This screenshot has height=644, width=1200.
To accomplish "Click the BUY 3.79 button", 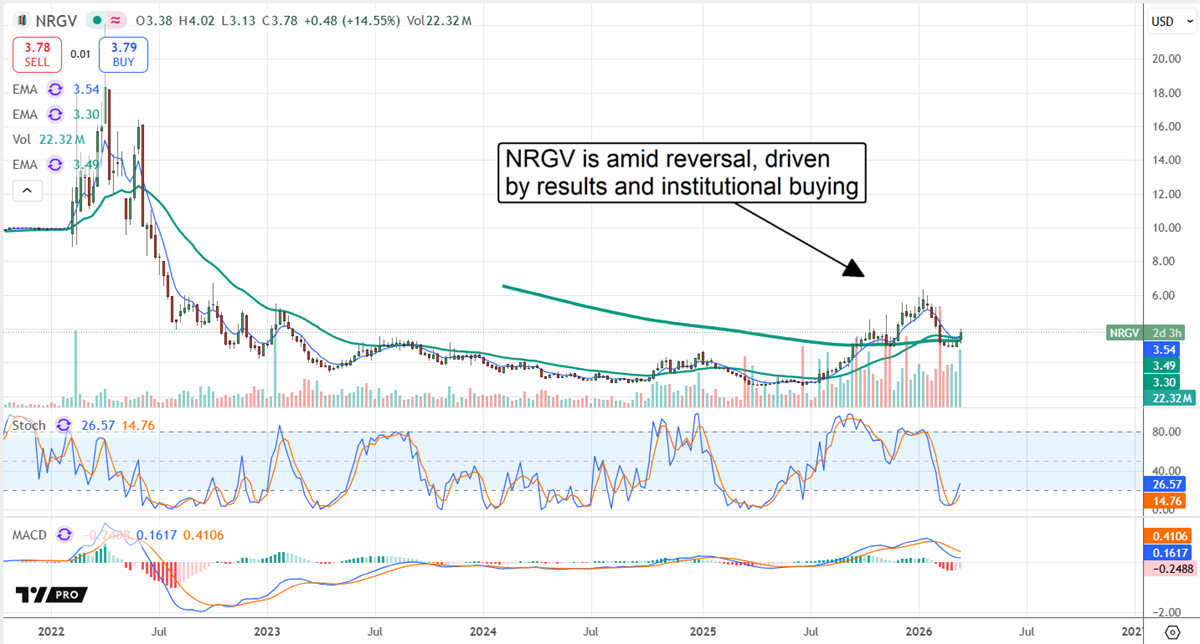I will click(122, 55).
